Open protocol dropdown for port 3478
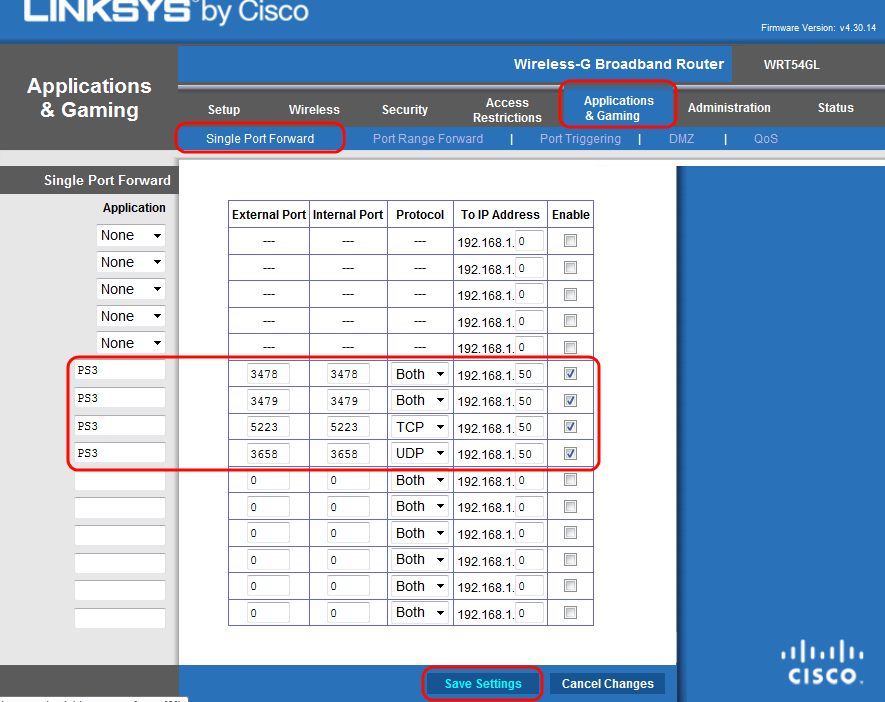The image size is (885, 702). click(419, 374)
